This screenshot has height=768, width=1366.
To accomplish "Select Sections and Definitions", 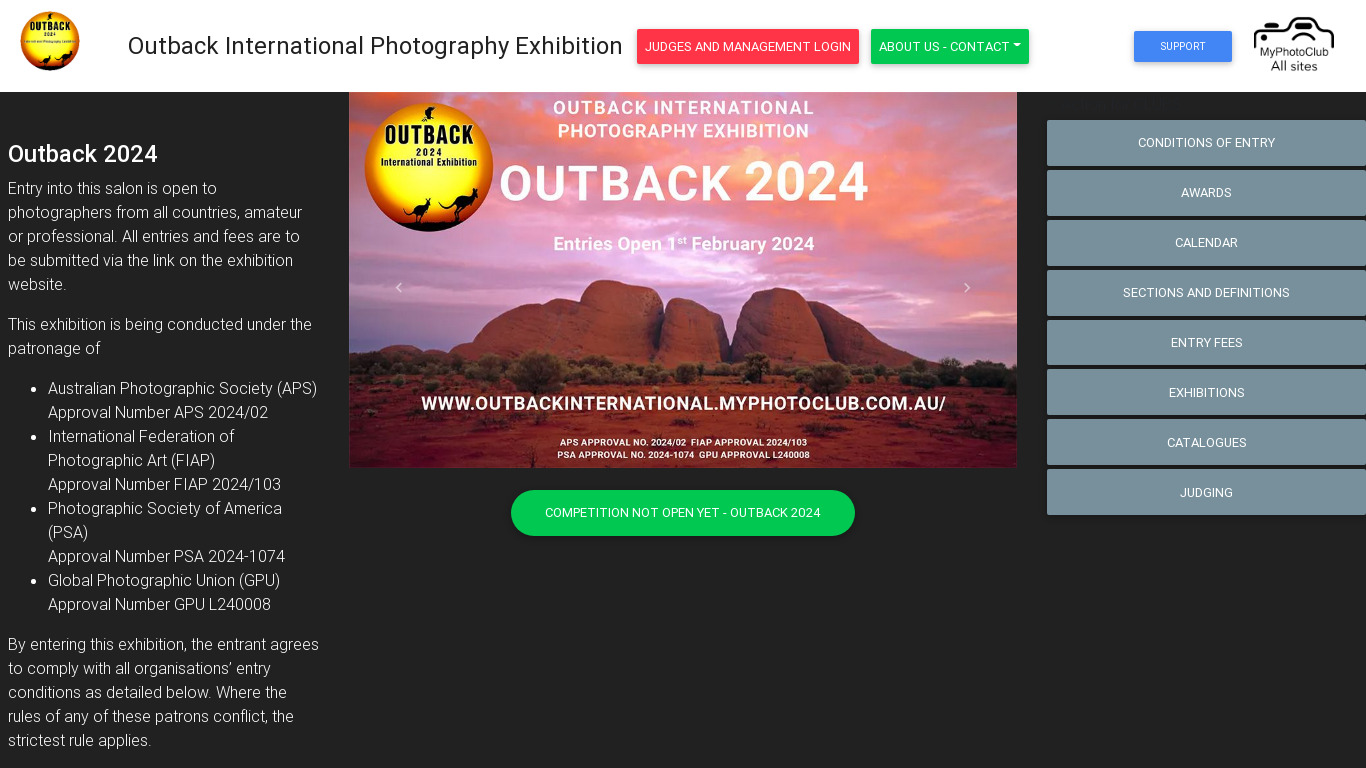I will pyautogui.click(x=1206, y=293).
